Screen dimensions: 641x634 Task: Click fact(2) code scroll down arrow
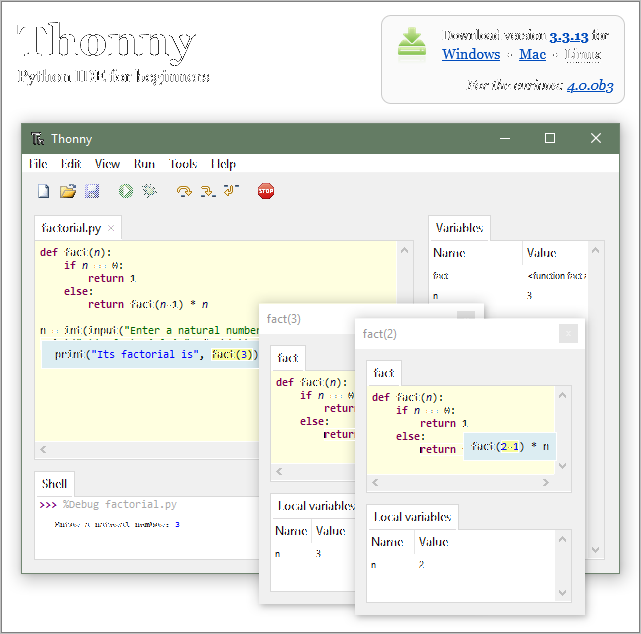click(563, 466)
